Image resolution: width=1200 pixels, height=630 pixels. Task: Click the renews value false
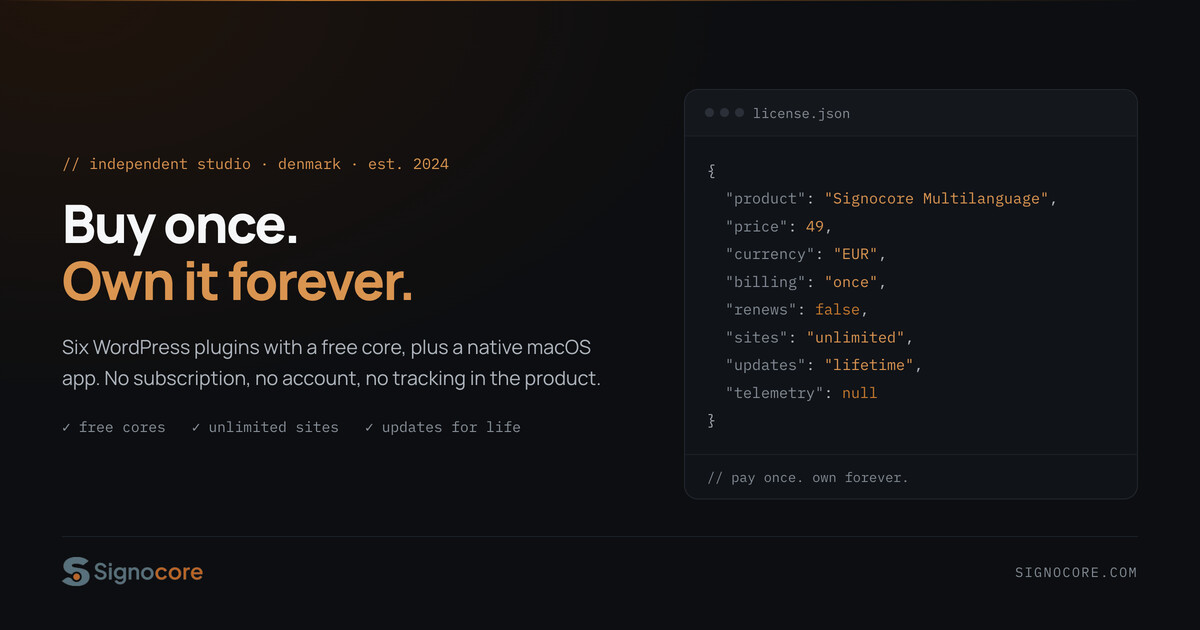(837, 310)
